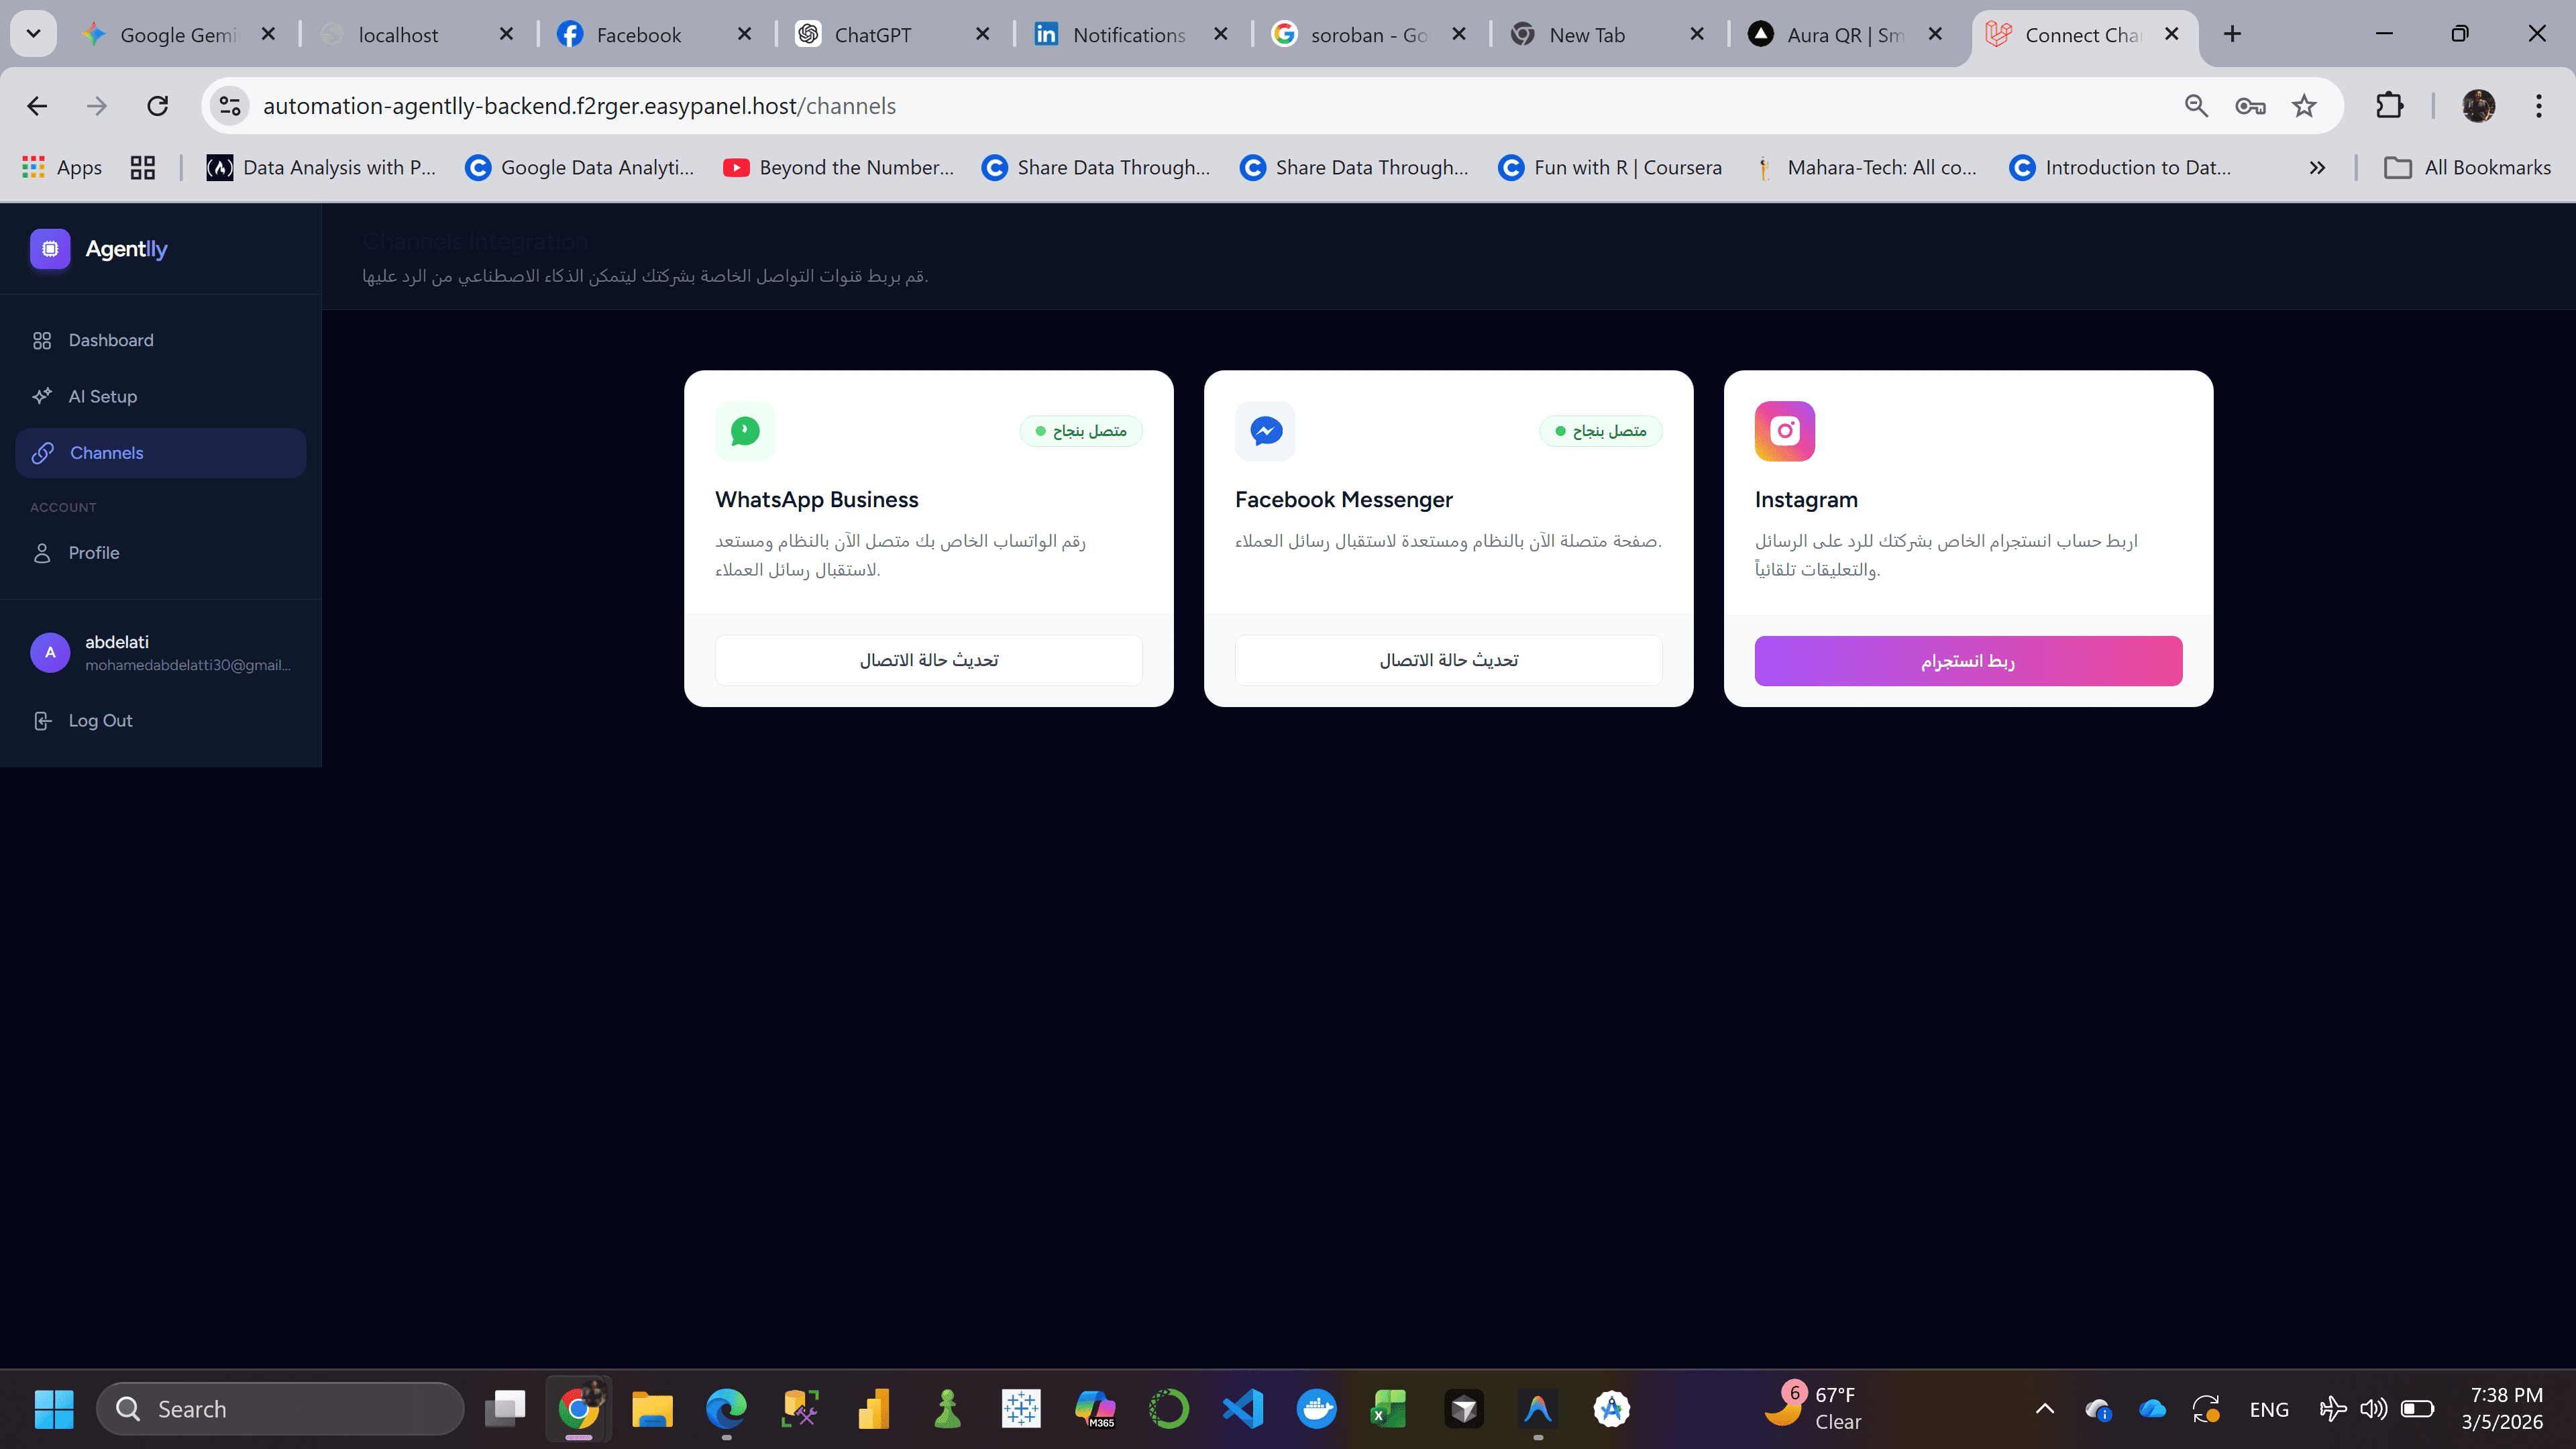The image size is (2576, 1449).
Task: Open the saved passwords key icon
Action: (2250, 106)
